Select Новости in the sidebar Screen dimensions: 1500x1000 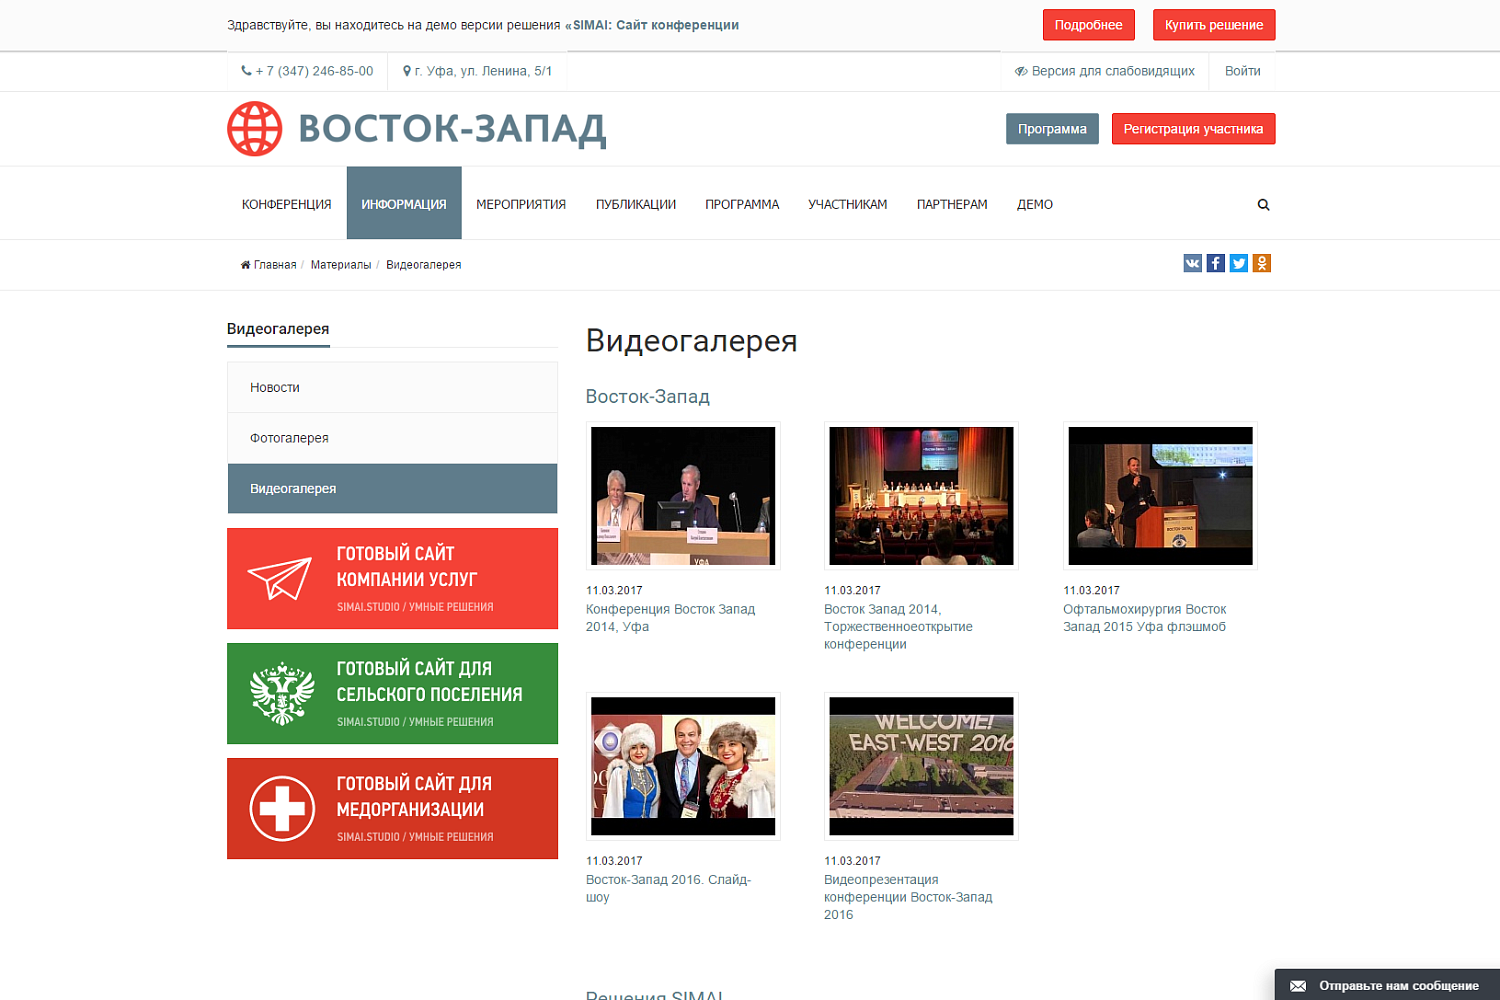tap(275, 387)
